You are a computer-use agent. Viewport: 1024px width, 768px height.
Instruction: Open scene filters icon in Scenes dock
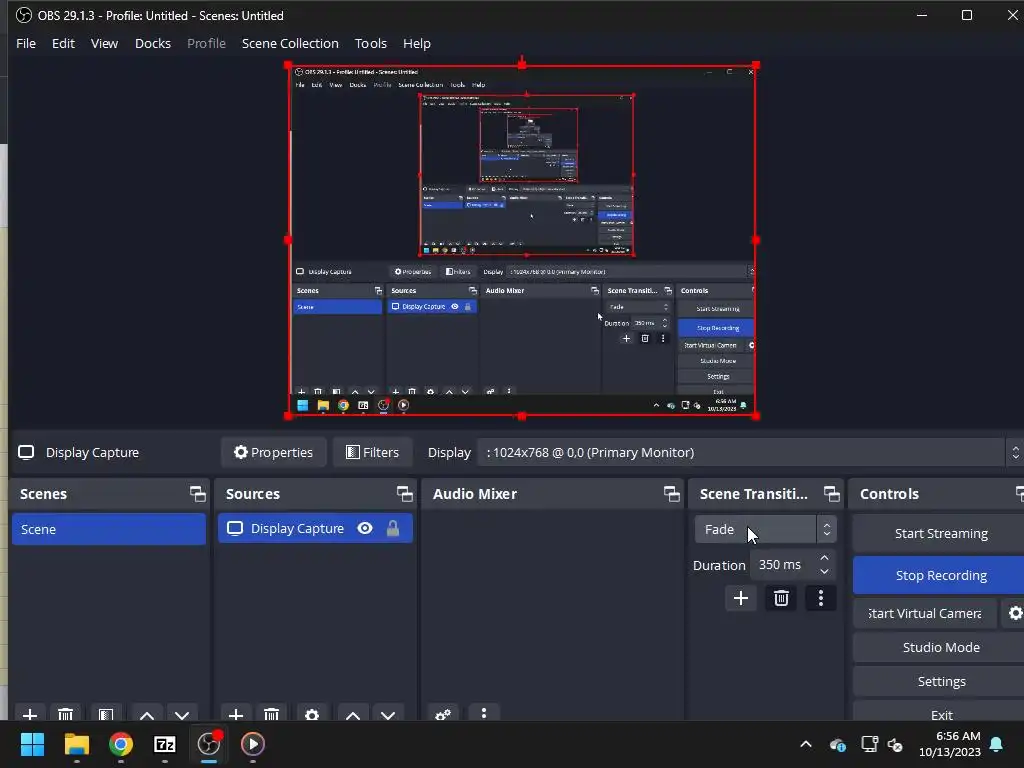tap(106, 714)
